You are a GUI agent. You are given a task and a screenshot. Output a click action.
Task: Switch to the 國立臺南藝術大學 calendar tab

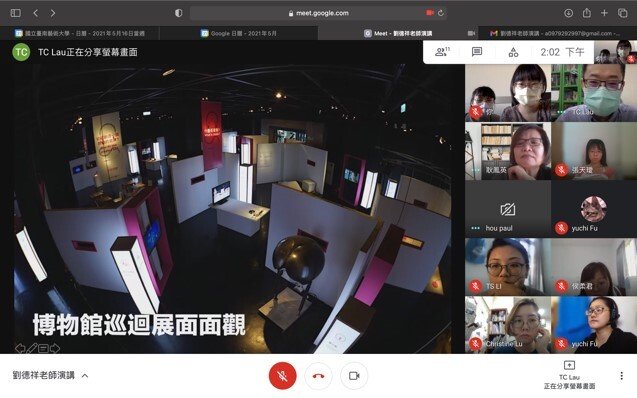tap(80, 33)
